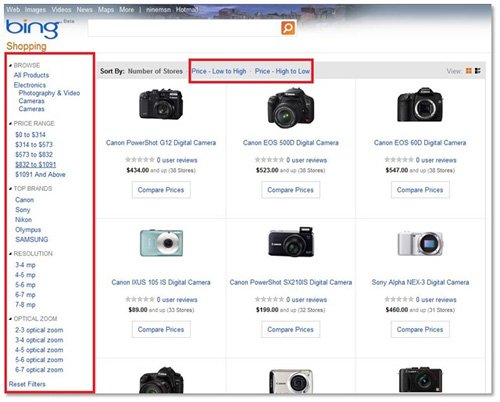Screen dimensions: 500x402
Task: Sort by Price - Low to High
Action: click(x=219, y=71)
